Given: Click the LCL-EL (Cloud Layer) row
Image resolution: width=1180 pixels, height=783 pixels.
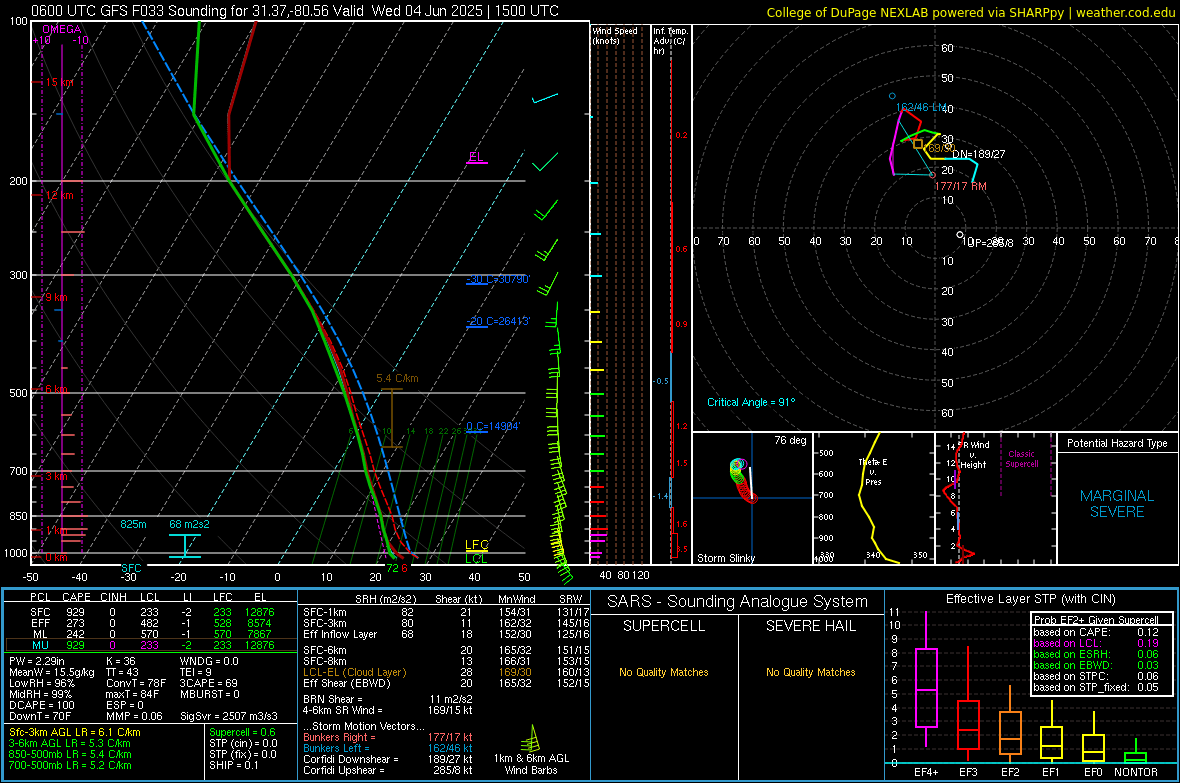Looking at the screenshot, I should tap(446, 672).
